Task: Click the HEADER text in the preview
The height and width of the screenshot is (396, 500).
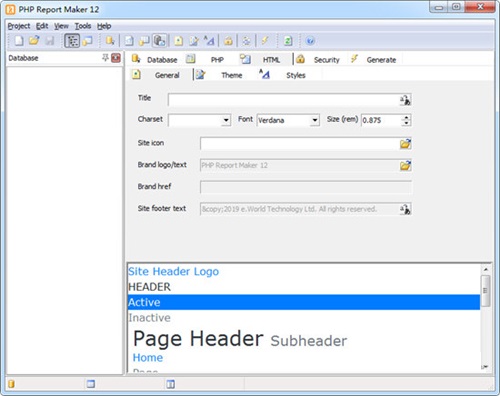Action: pyautogui.click(x=149, y=287)
